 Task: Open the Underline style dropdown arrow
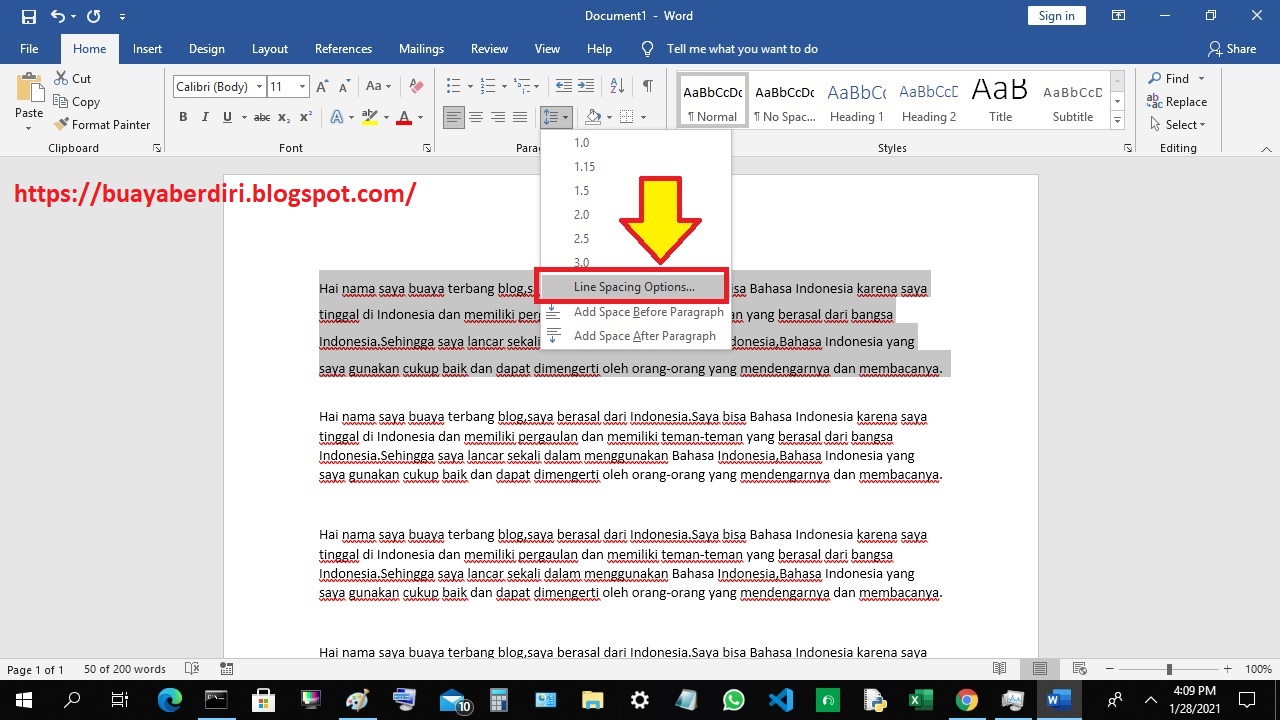[244, 117]
